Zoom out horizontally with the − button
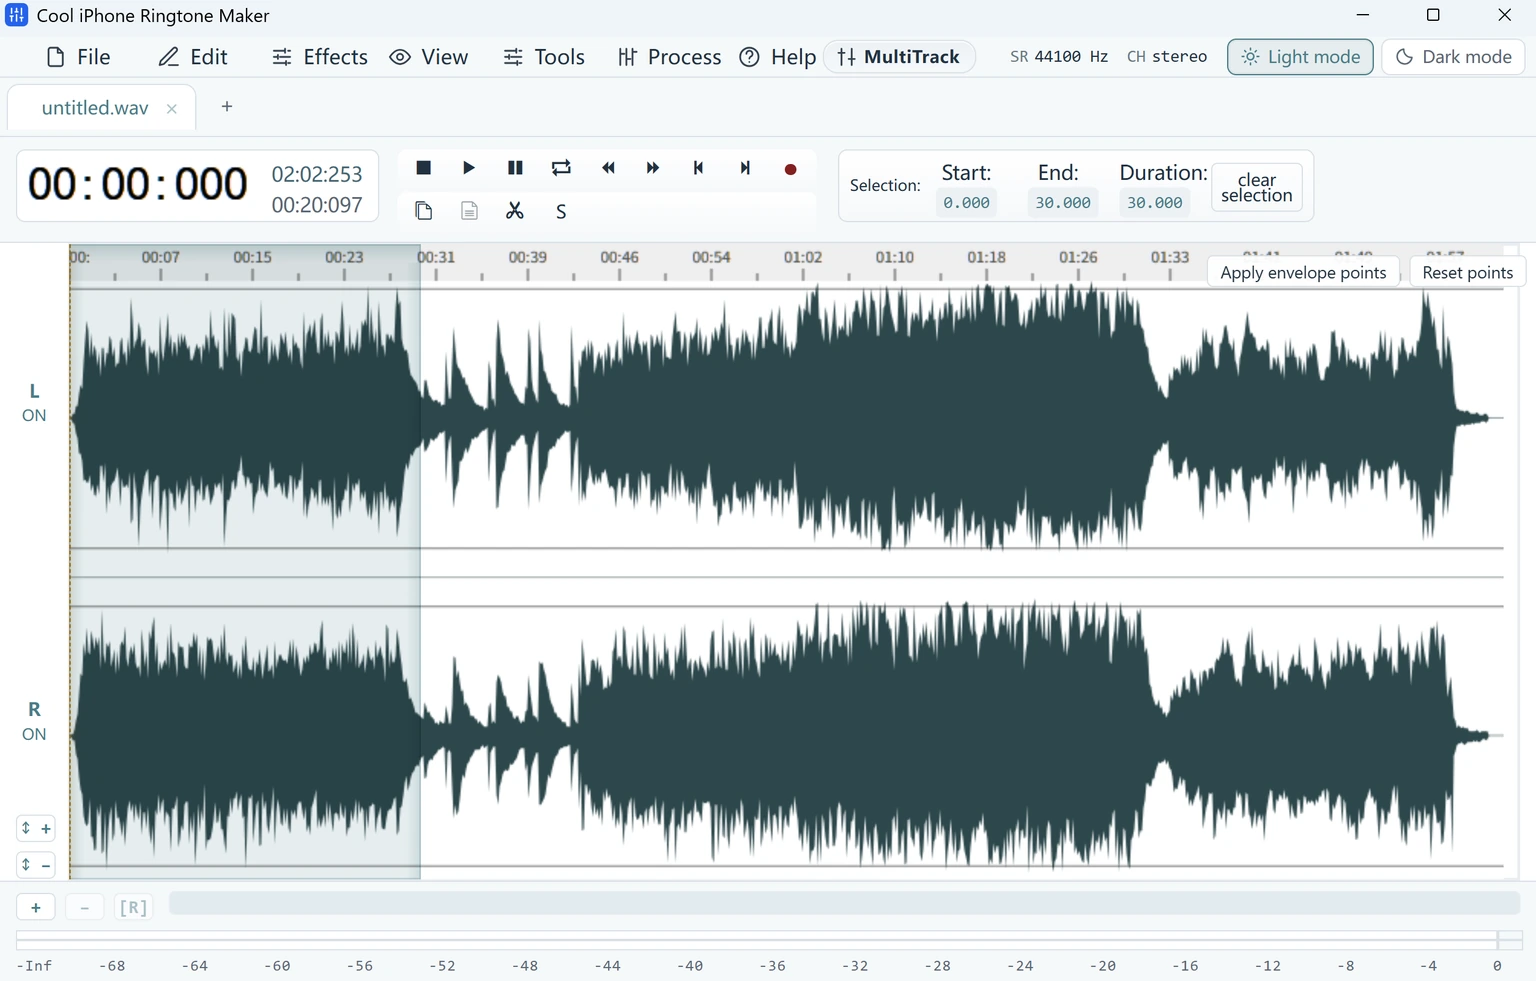The width and height of the screenshot is (1536, 981). tap(85, 908)
